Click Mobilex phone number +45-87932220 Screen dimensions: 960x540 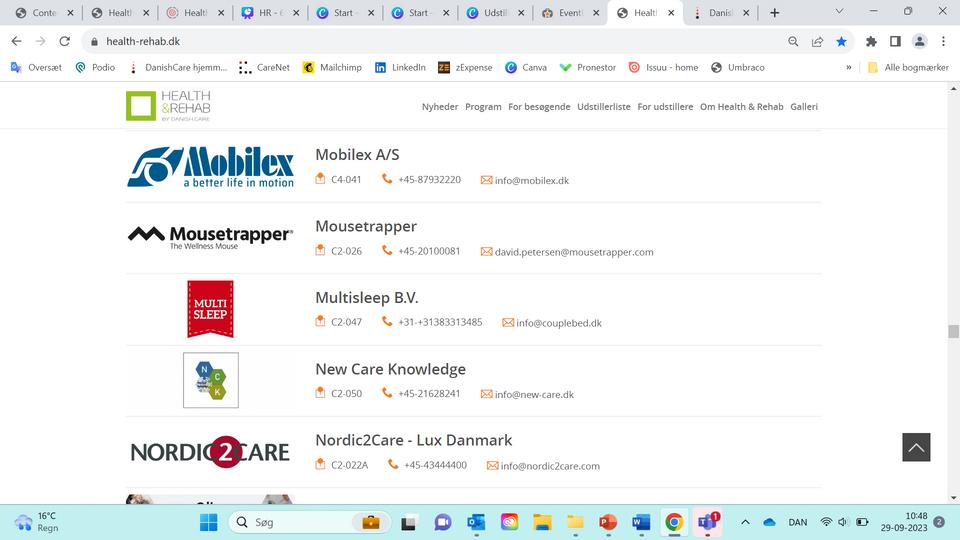(x=429, y=179)
